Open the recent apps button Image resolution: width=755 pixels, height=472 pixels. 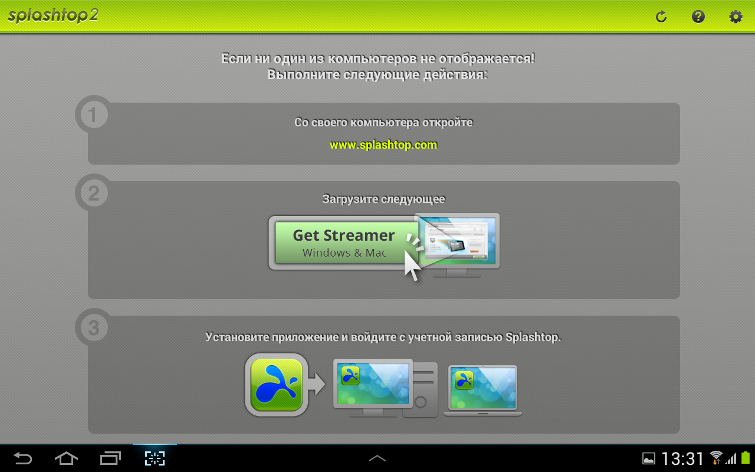pos(110,458)
